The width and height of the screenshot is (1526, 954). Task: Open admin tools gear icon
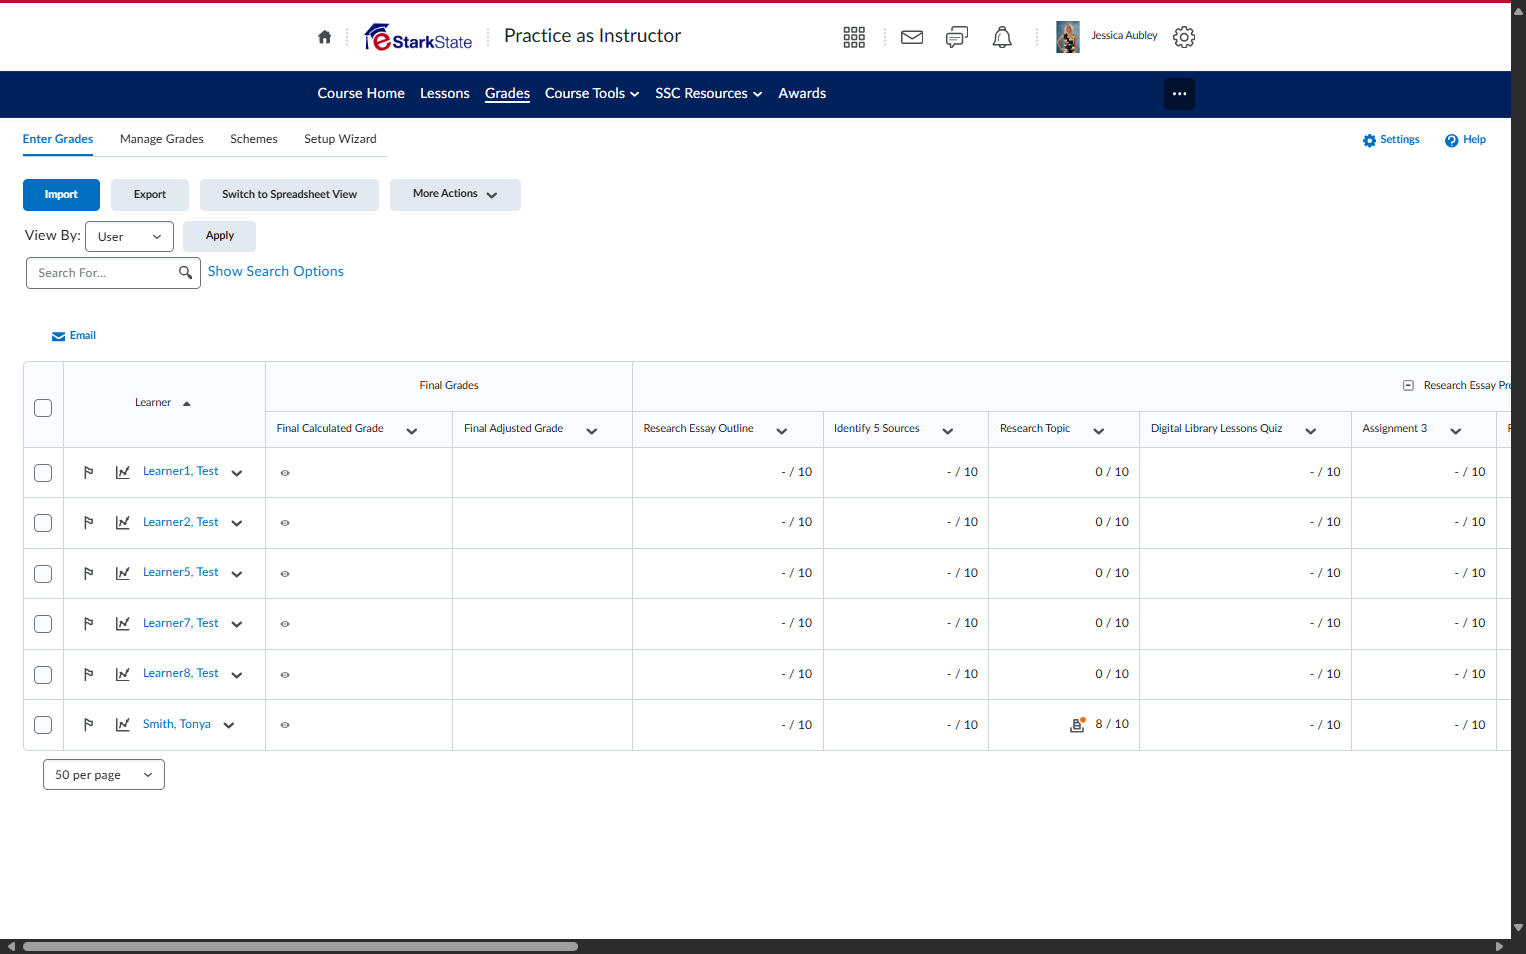(1184, 37)
